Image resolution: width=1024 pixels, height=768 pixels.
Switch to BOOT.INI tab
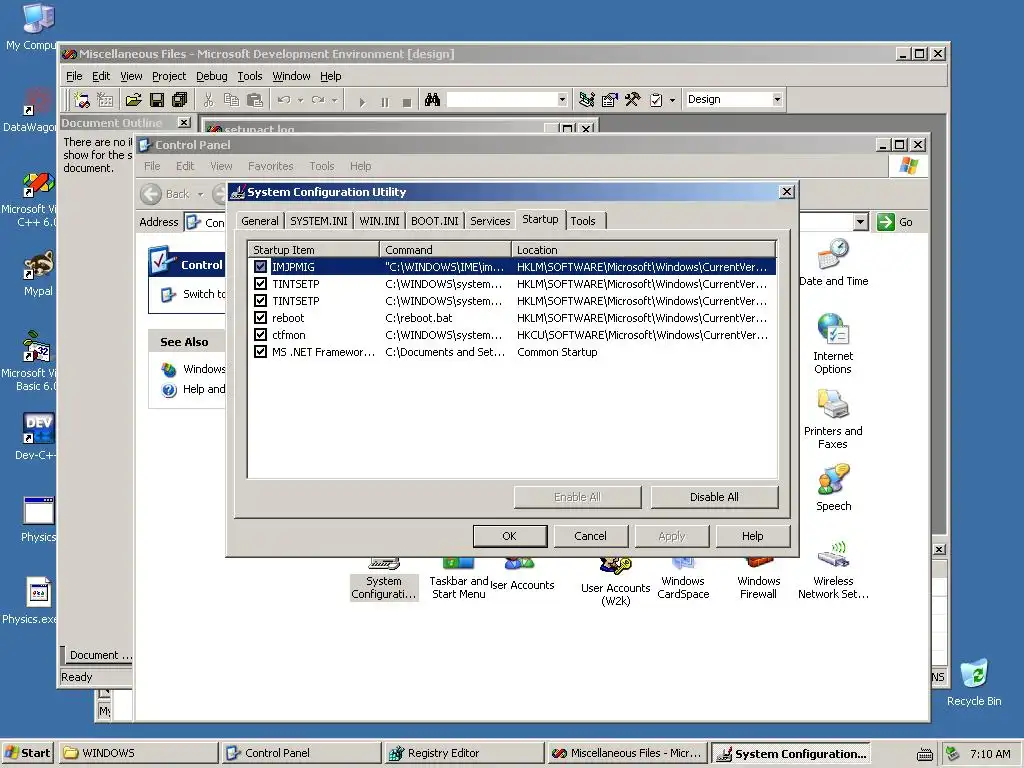click(435, 221)
